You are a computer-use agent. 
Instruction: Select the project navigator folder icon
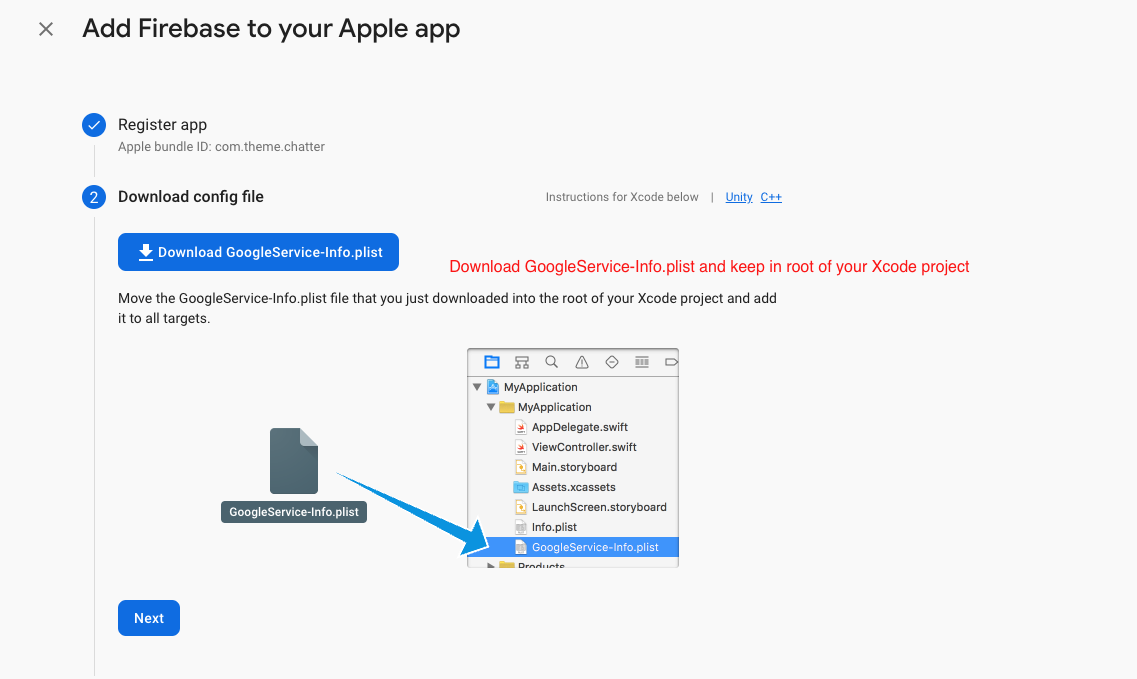pyautogui.click(x=491, y=362)
